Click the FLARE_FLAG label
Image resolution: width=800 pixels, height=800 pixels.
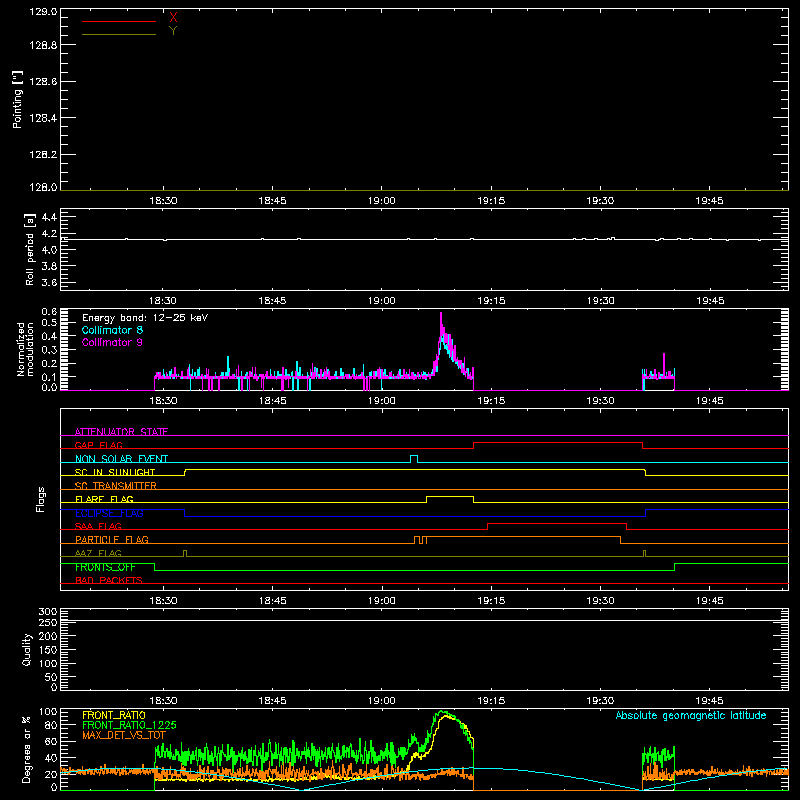(x=104, y=499)
